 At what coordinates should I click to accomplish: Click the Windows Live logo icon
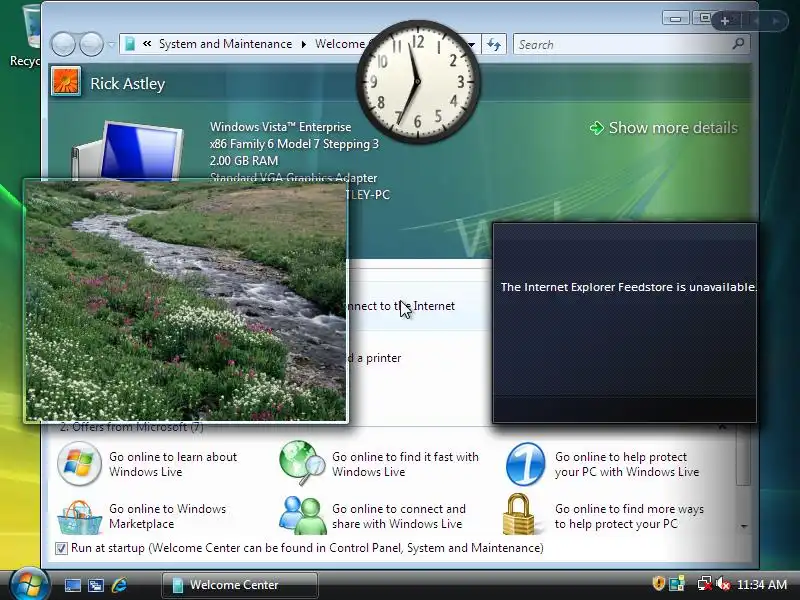point(79,463)
